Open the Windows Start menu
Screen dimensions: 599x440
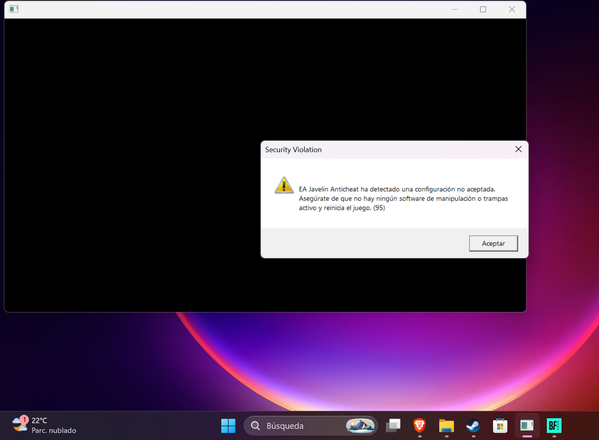click(228, 425)
